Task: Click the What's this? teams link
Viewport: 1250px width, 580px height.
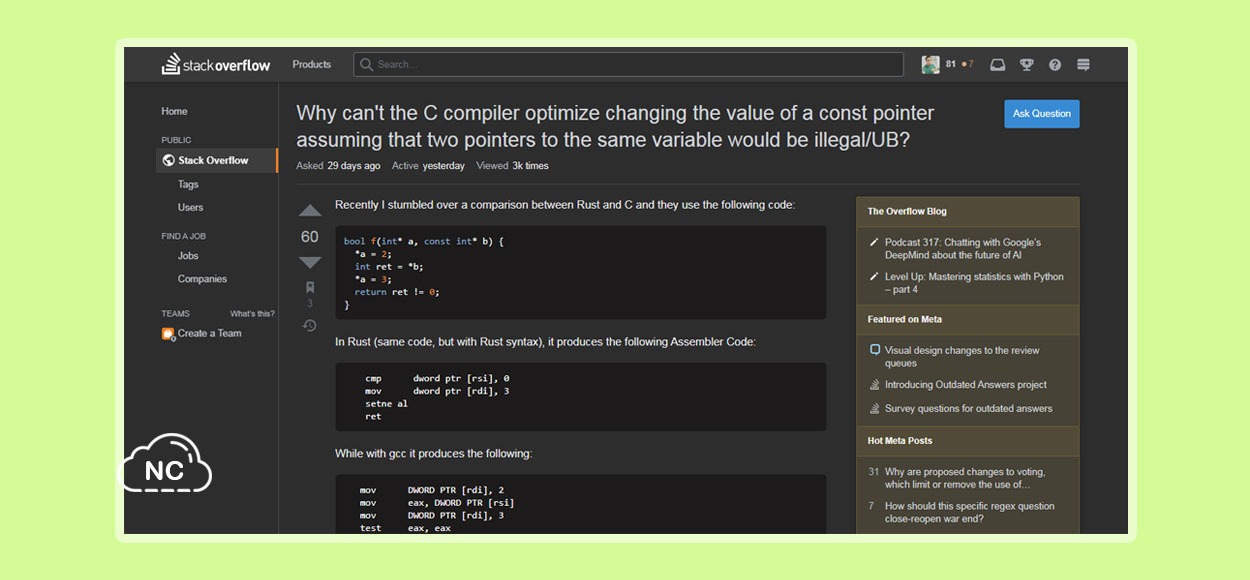Action: click(252, 313)
